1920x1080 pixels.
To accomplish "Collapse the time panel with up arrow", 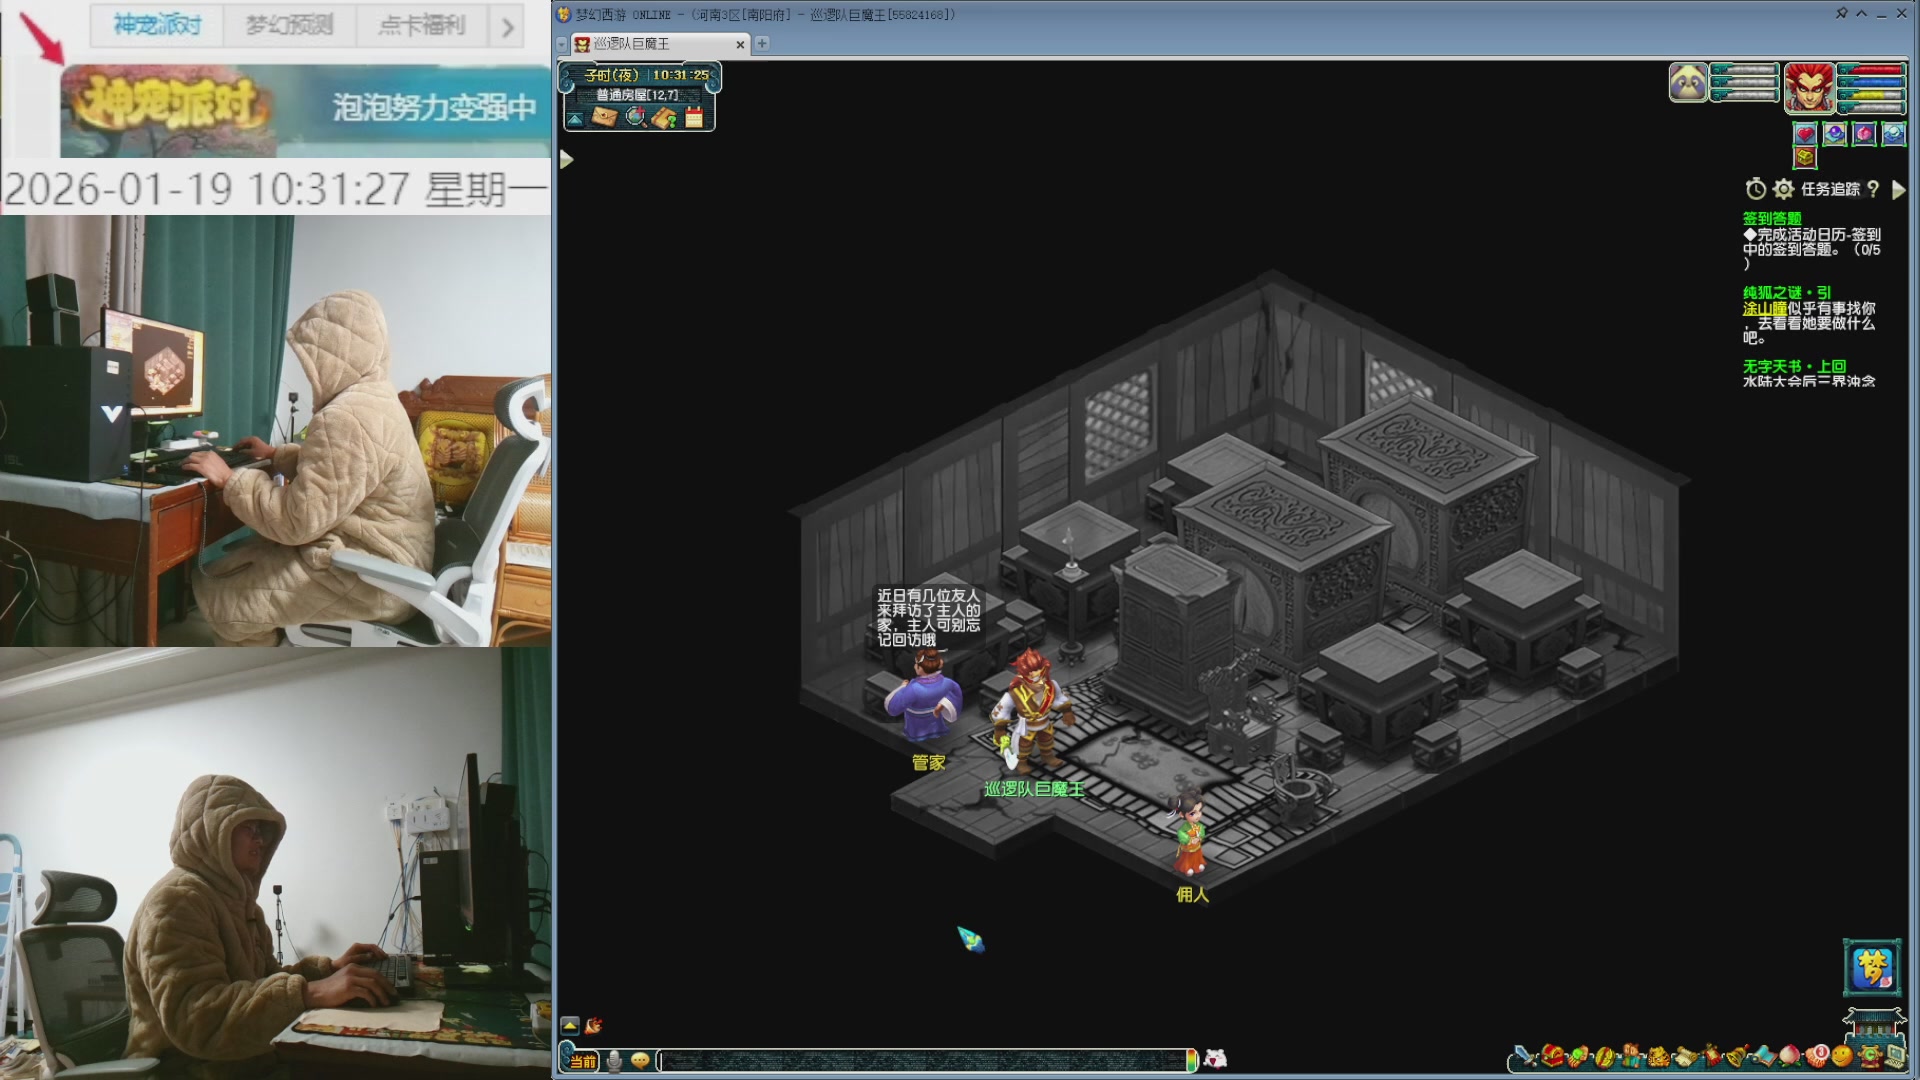I will 575,119.
